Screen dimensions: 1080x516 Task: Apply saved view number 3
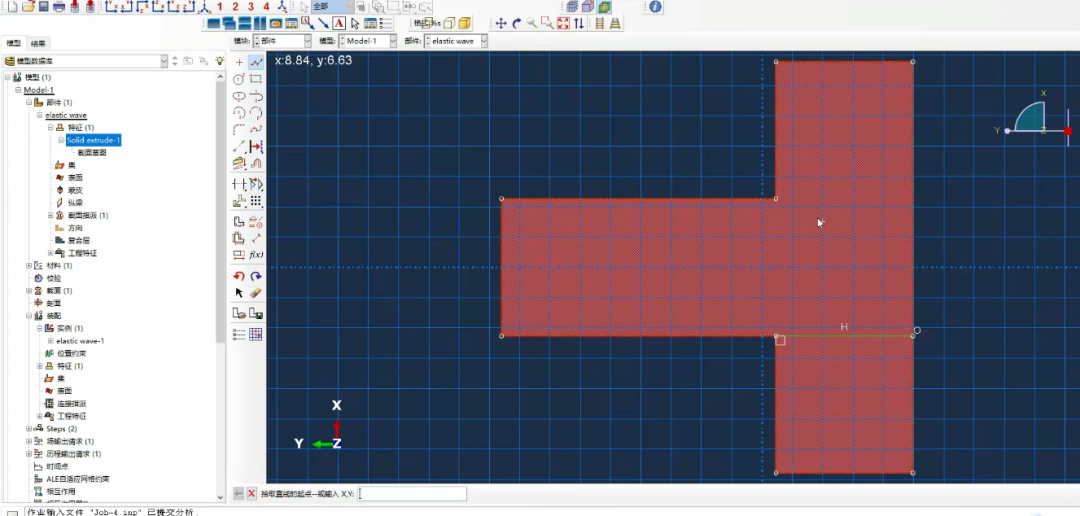tap(251, 7)
